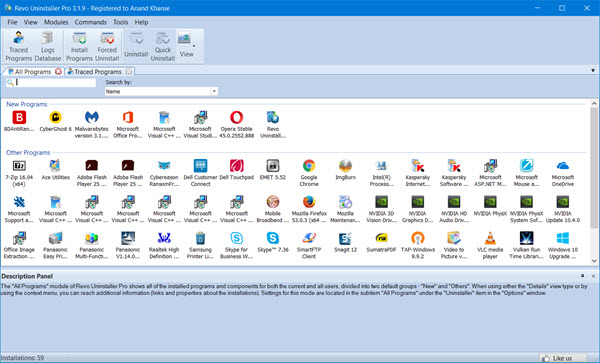
Task: Select the All Programs tab
Action: pyautogui.click(x=33, y=72)
